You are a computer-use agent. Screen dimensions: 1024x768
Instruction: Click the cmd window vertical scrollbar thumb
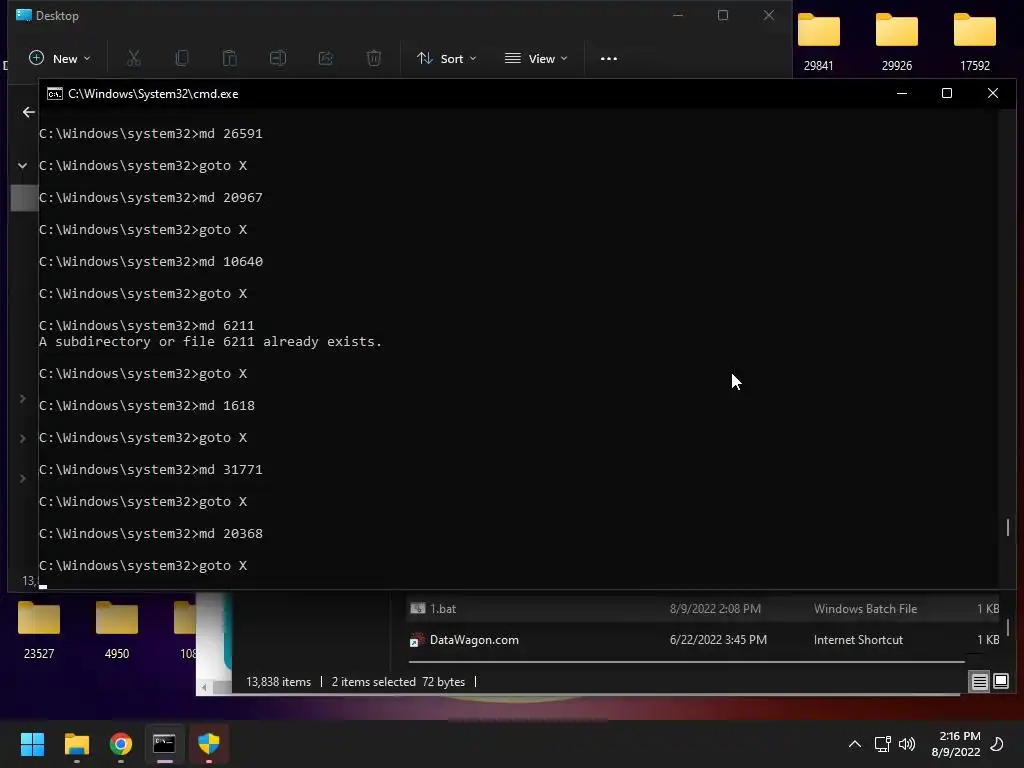(1008, 526)
